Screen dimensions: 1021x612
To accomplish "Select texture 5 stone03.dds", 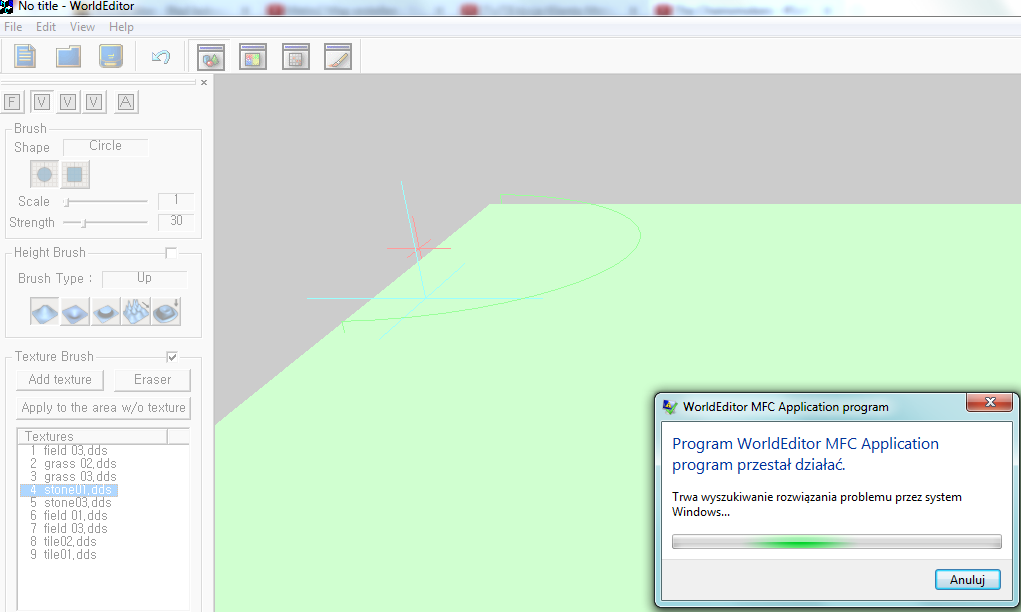I will click(x=69, y=503).
